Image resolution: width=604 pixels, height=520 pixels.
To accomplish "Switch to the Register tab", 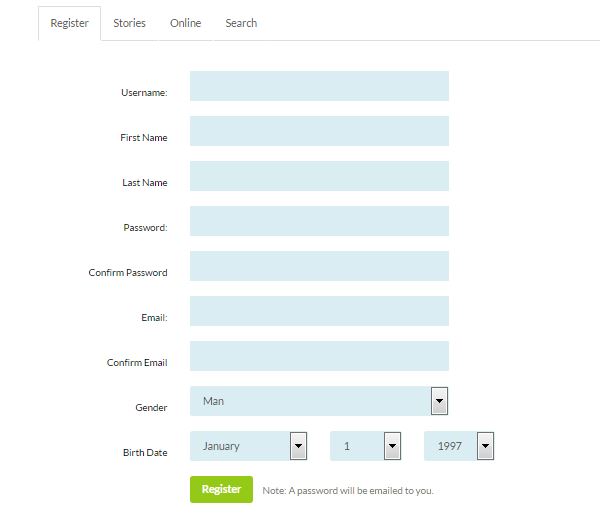I will [69, 23].
